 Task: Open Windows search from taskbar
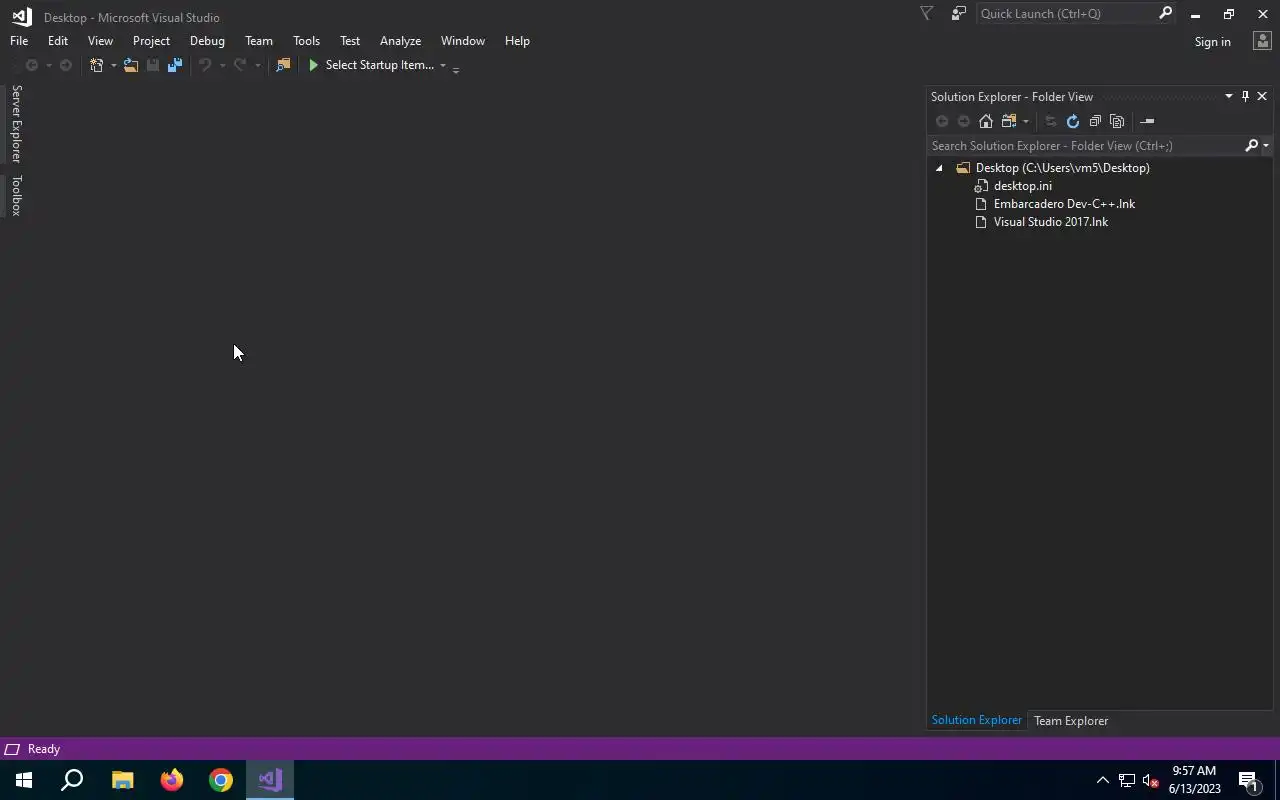(x=72, y=780)
